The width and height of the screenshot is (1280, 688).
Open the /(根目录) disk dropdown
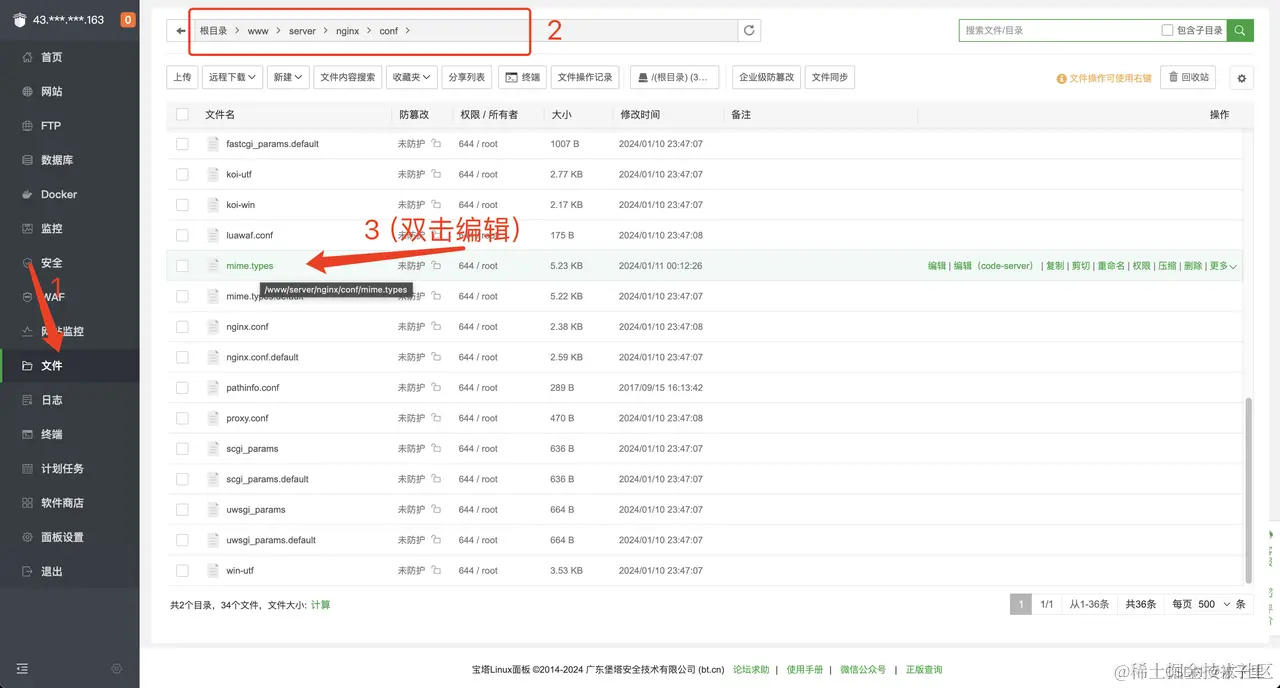[674, 78]
